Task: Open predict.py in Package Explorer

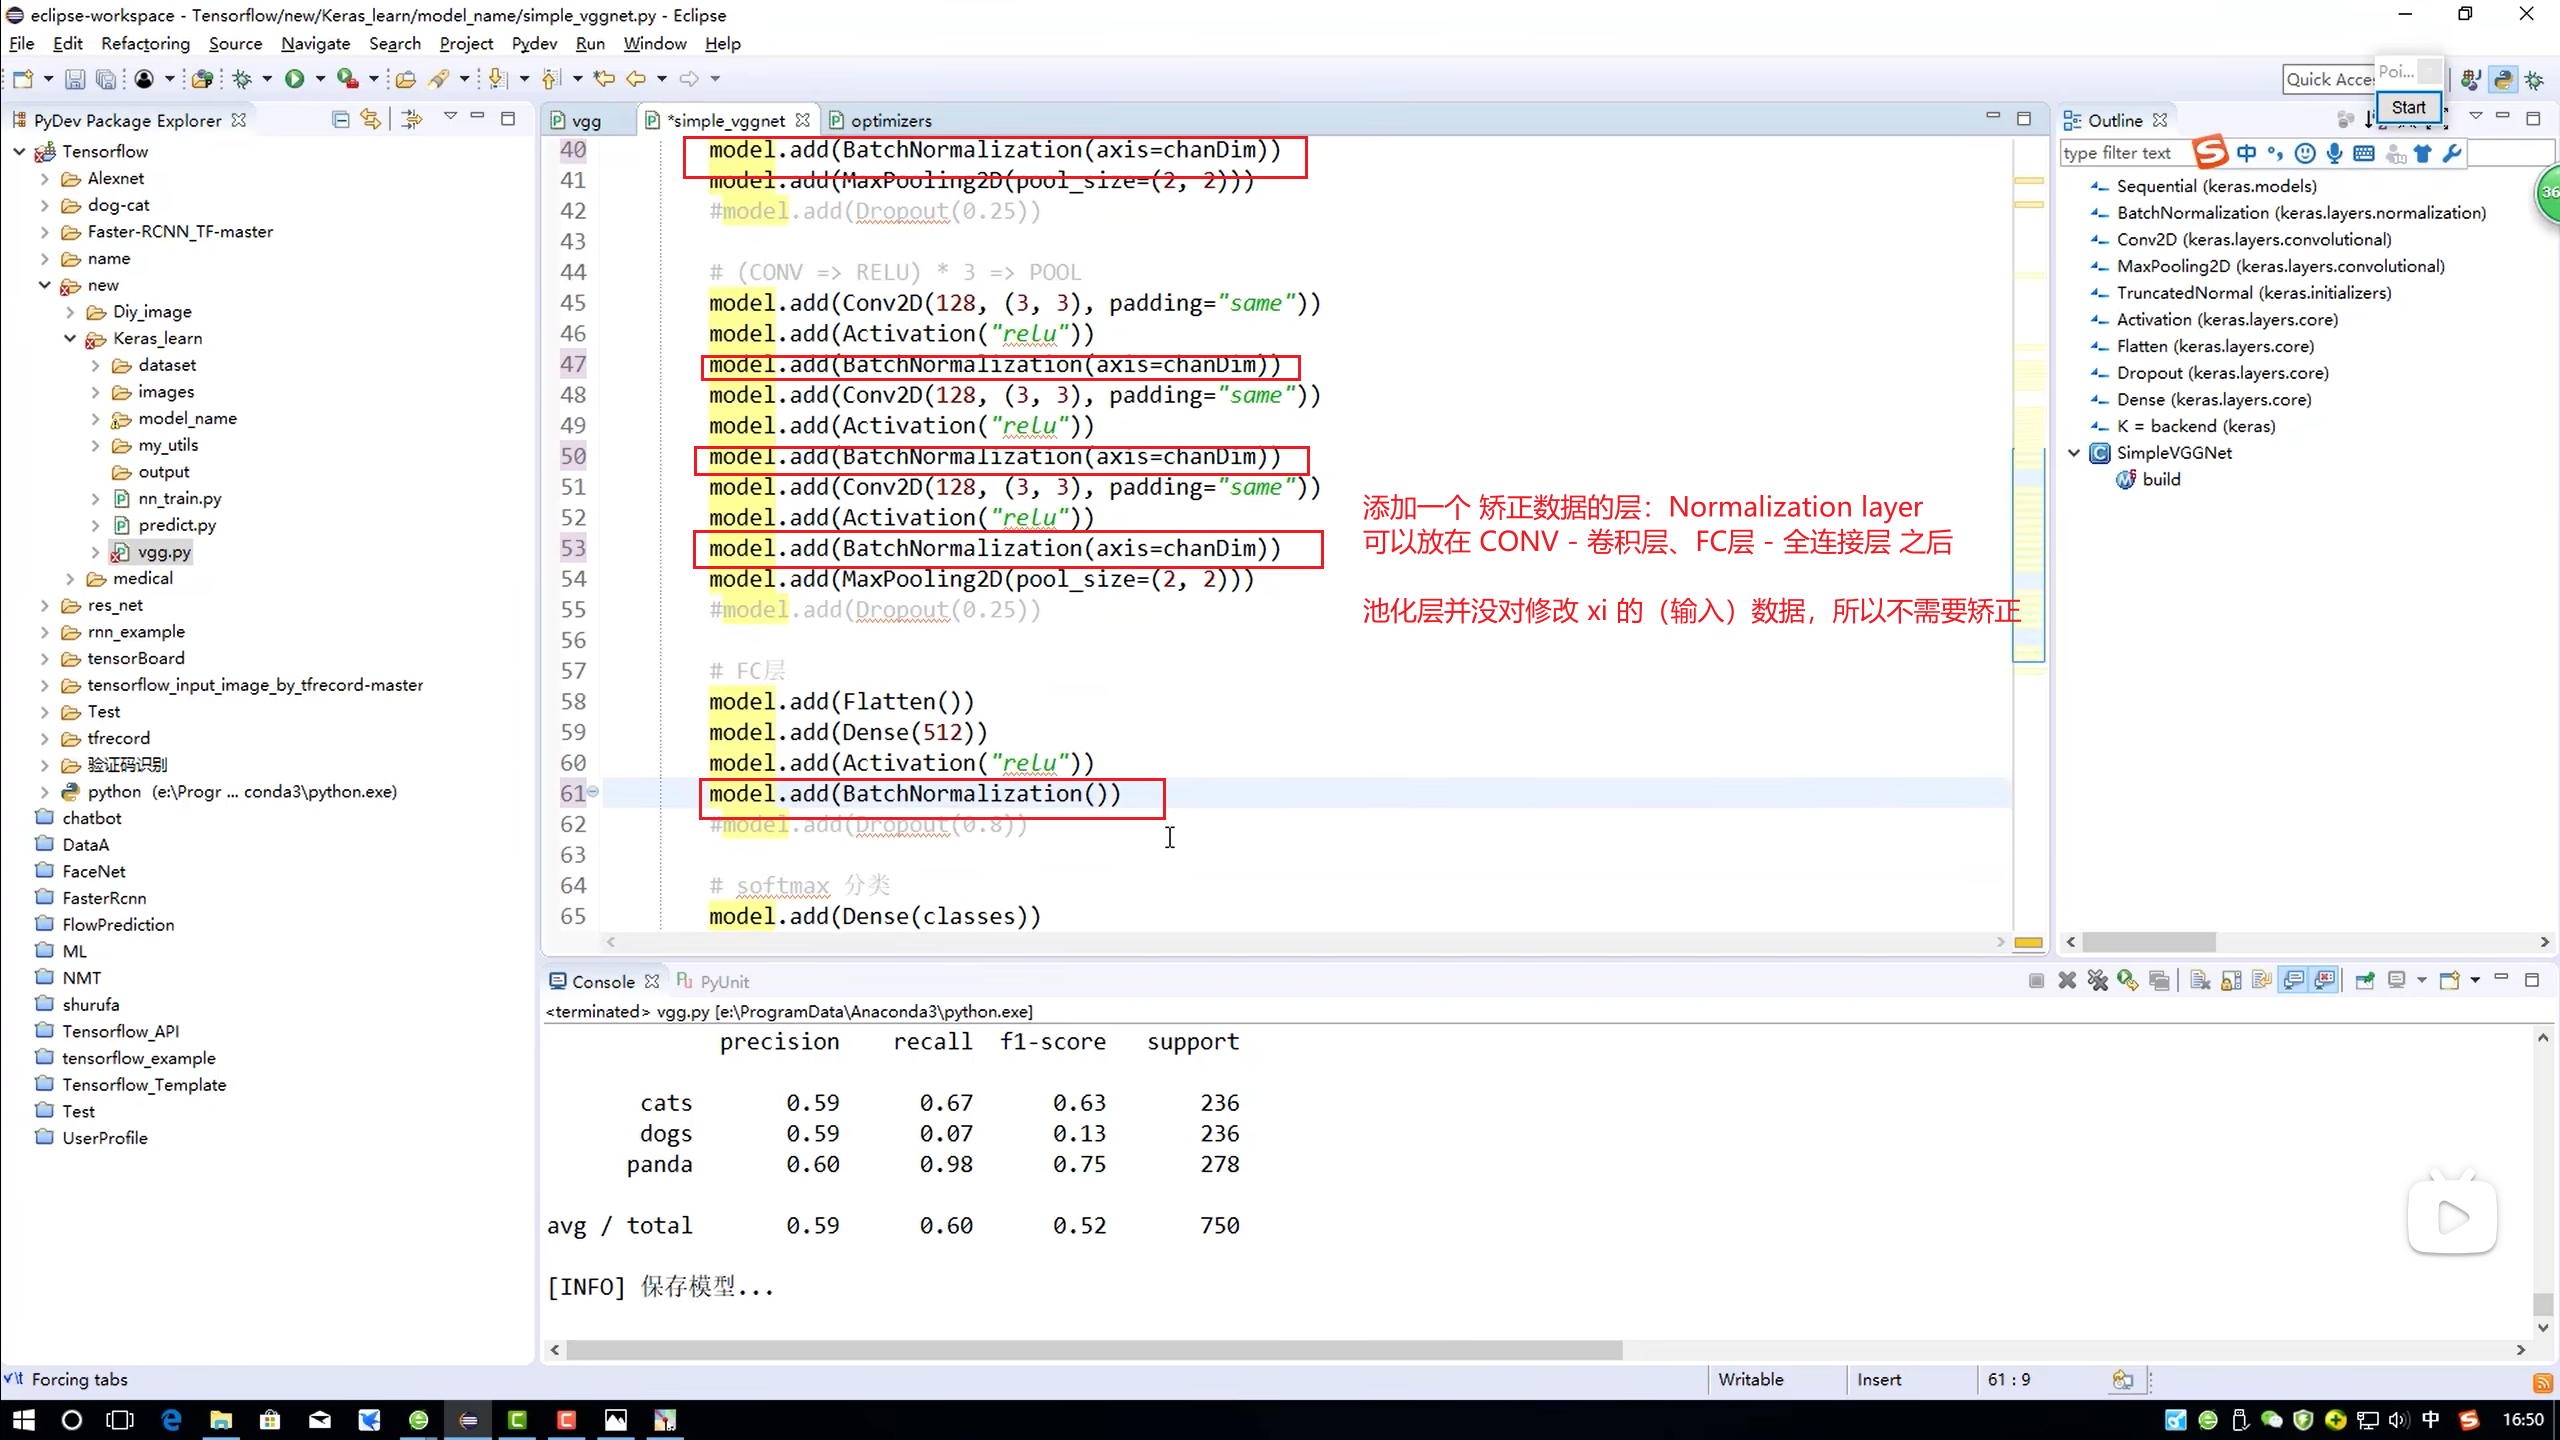Action: [177, 525]
